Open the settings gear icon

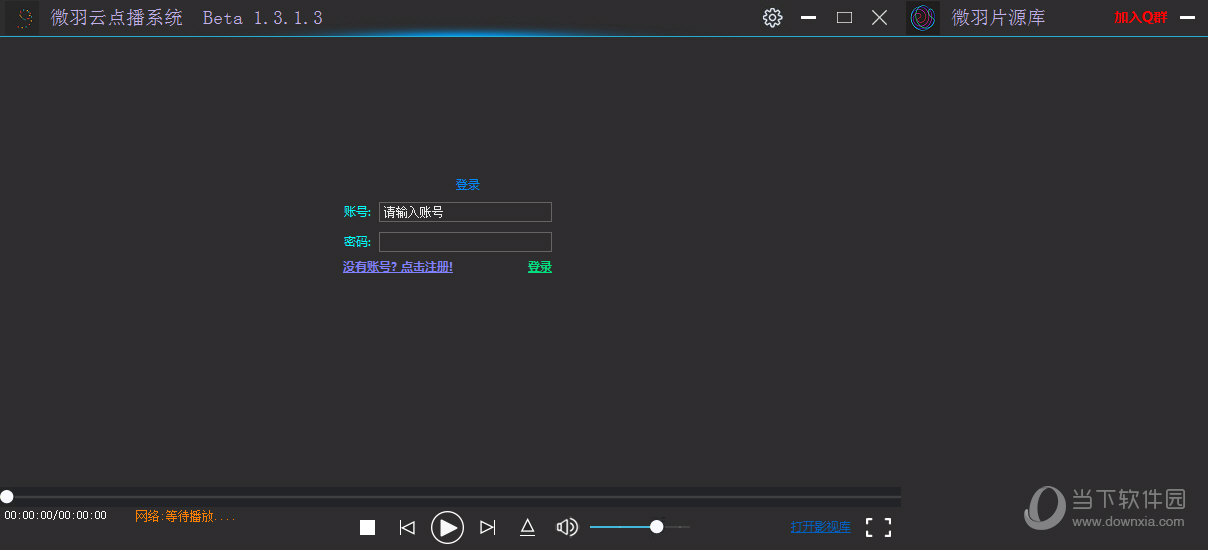(772, 18)
